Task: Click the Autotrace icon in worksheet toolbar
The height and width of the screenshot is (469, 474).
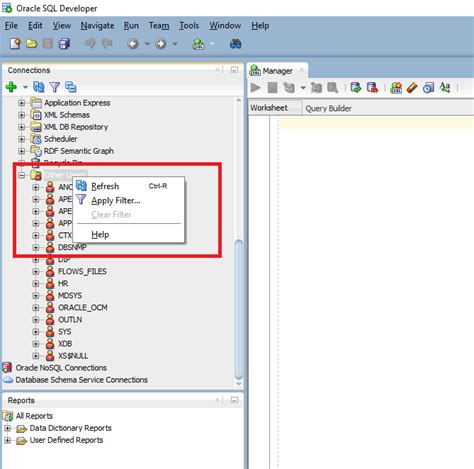Action: pos(316,88)
